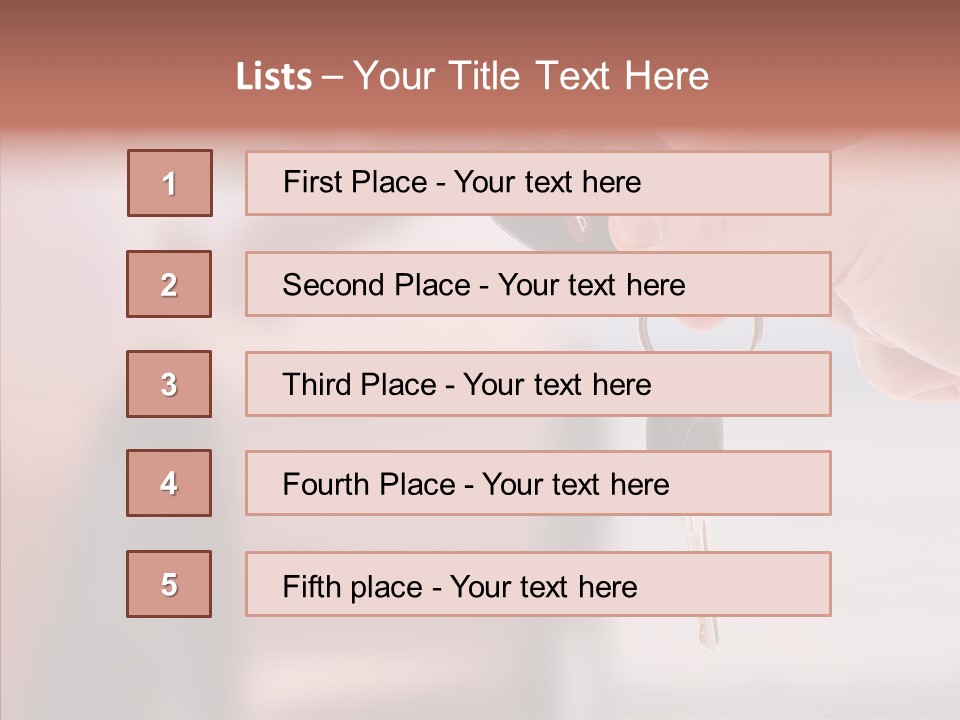Click the metal key ring in background
Viewport: 960px width, 720px height.
[700, 334]
